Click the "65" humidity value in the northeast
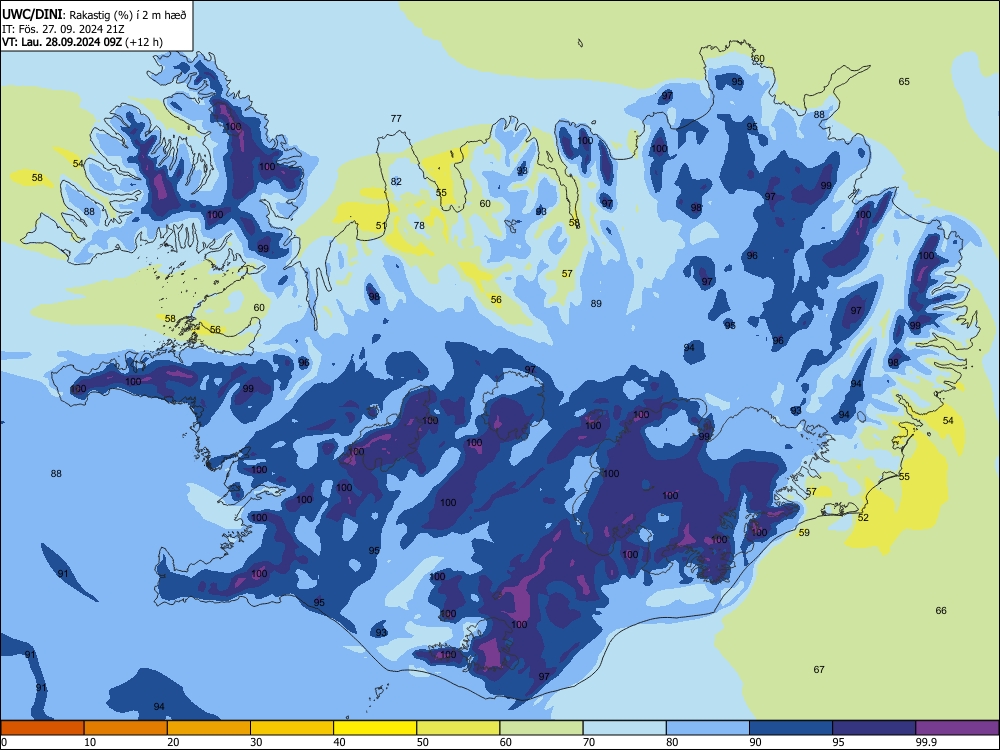 point(904,82)
